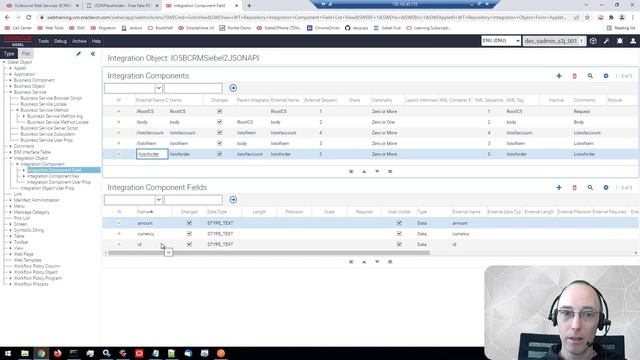This screenshot has width=640, height=360.
Task: Toggle Changed checkbox for currency field
Action: coord(189,233)
